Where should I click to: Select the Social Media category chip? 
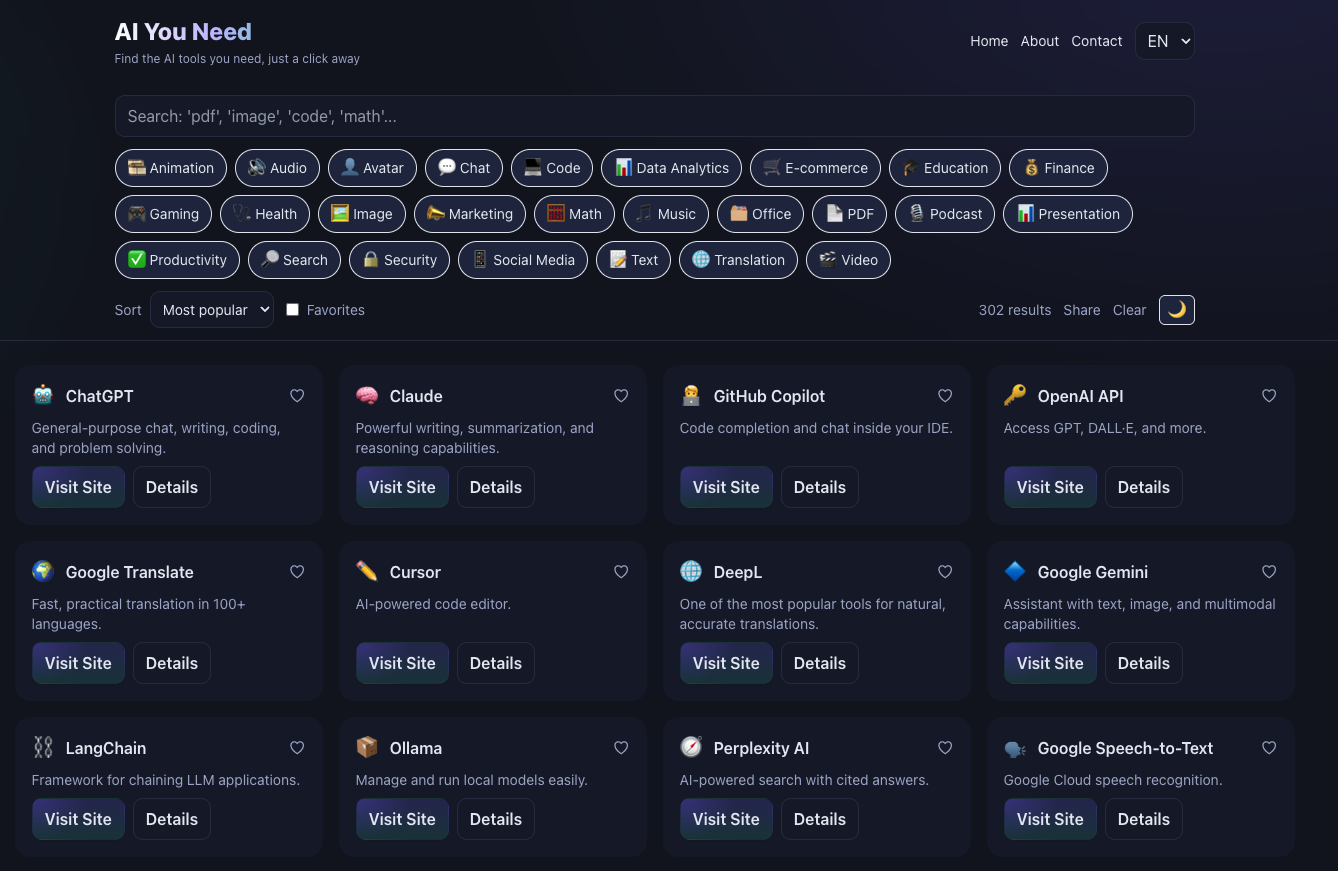pos(523,260)
